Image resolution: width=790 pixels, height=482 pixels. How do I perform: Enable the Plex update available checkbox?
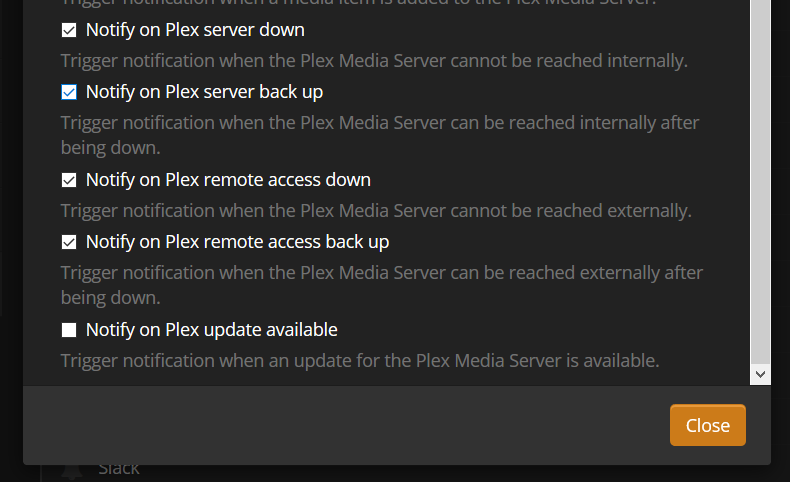tap(69, 330)
